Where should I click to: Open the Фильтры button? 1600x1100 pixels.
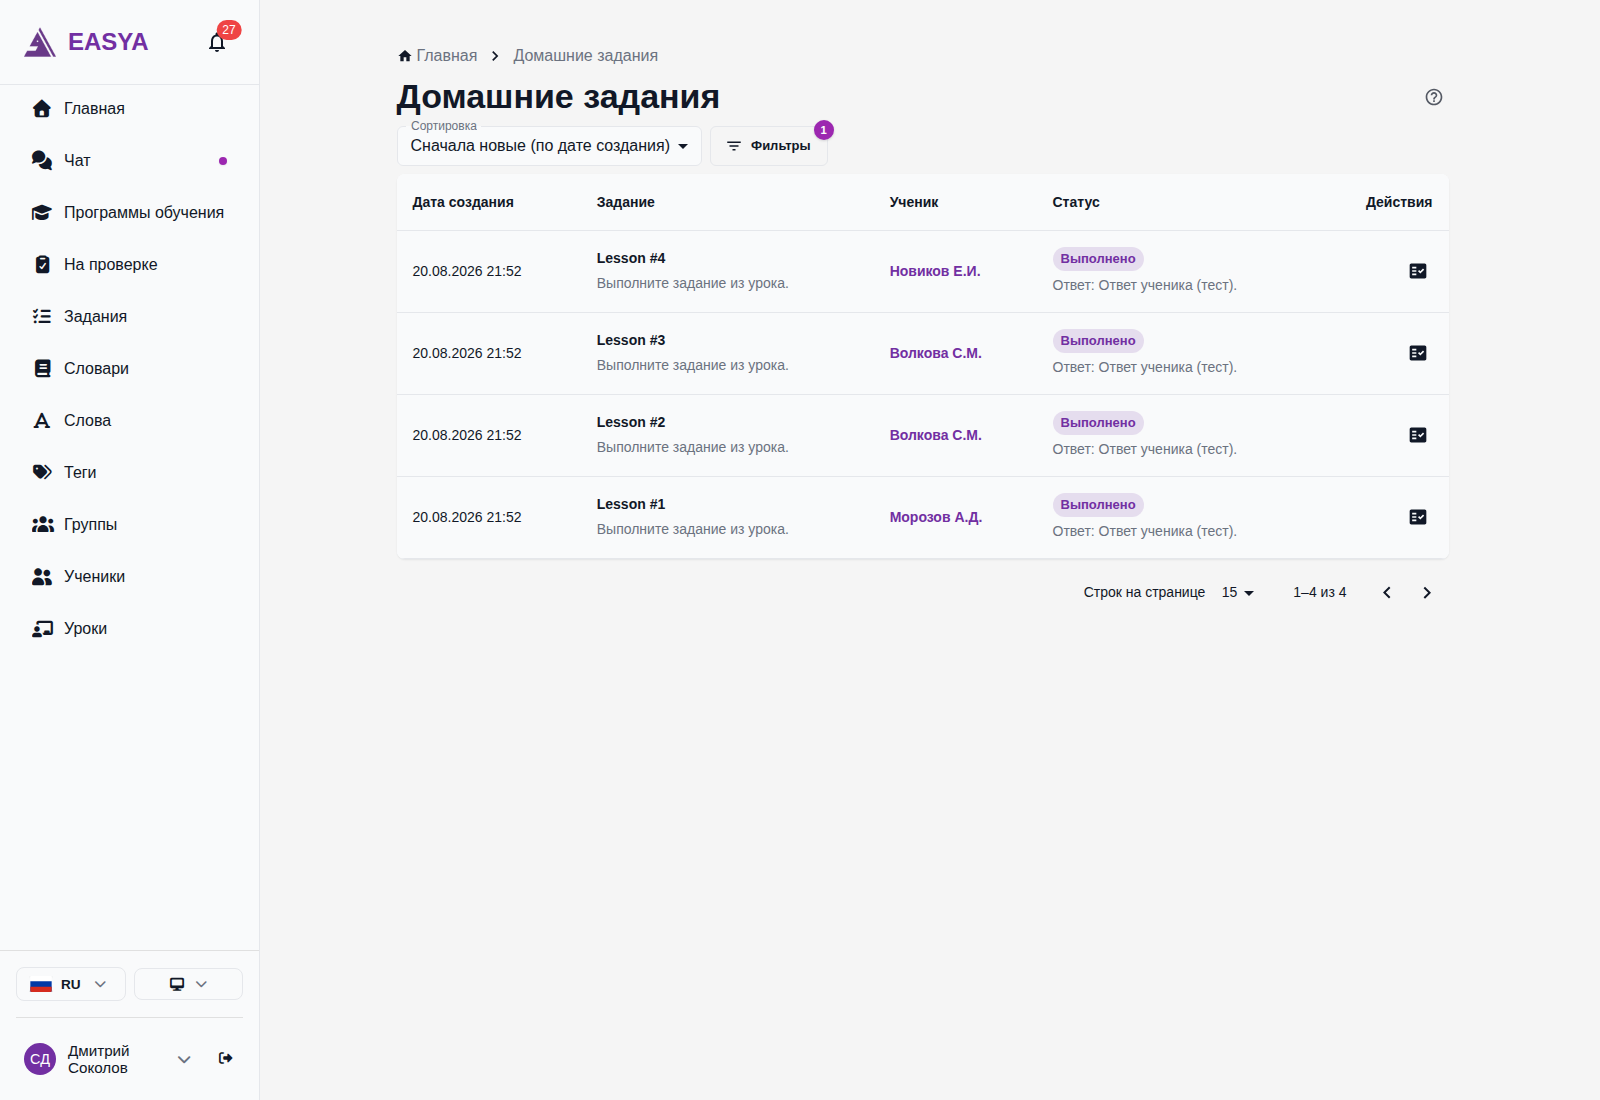[769, 146]
